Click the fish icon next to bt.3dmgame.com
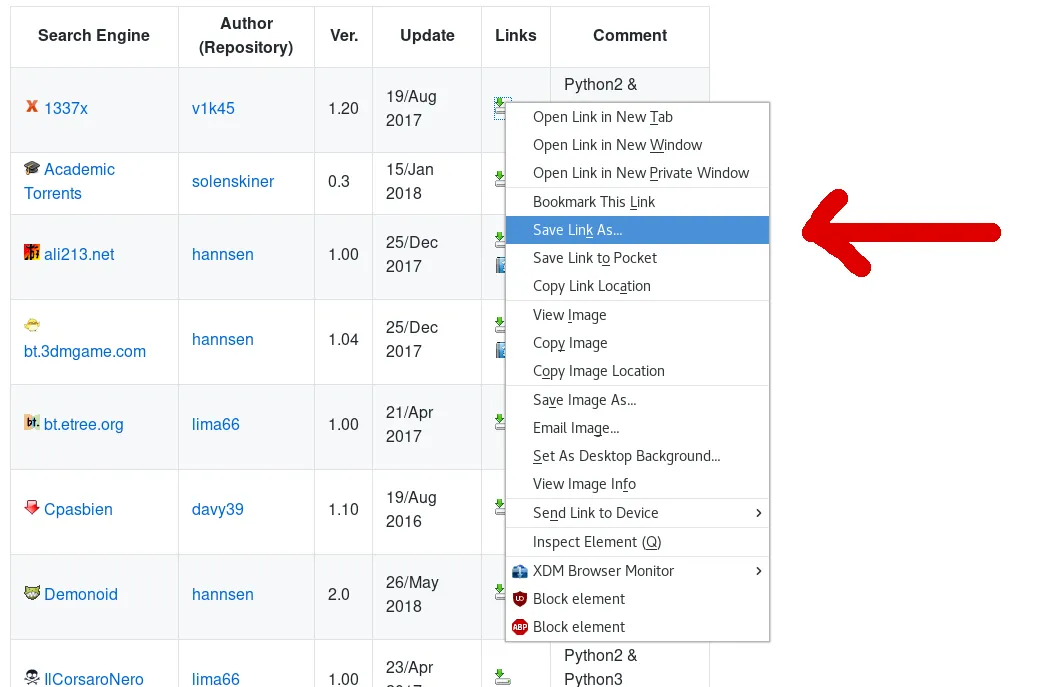The height and width of the screenshot is (687, 1053). point(31,326)
